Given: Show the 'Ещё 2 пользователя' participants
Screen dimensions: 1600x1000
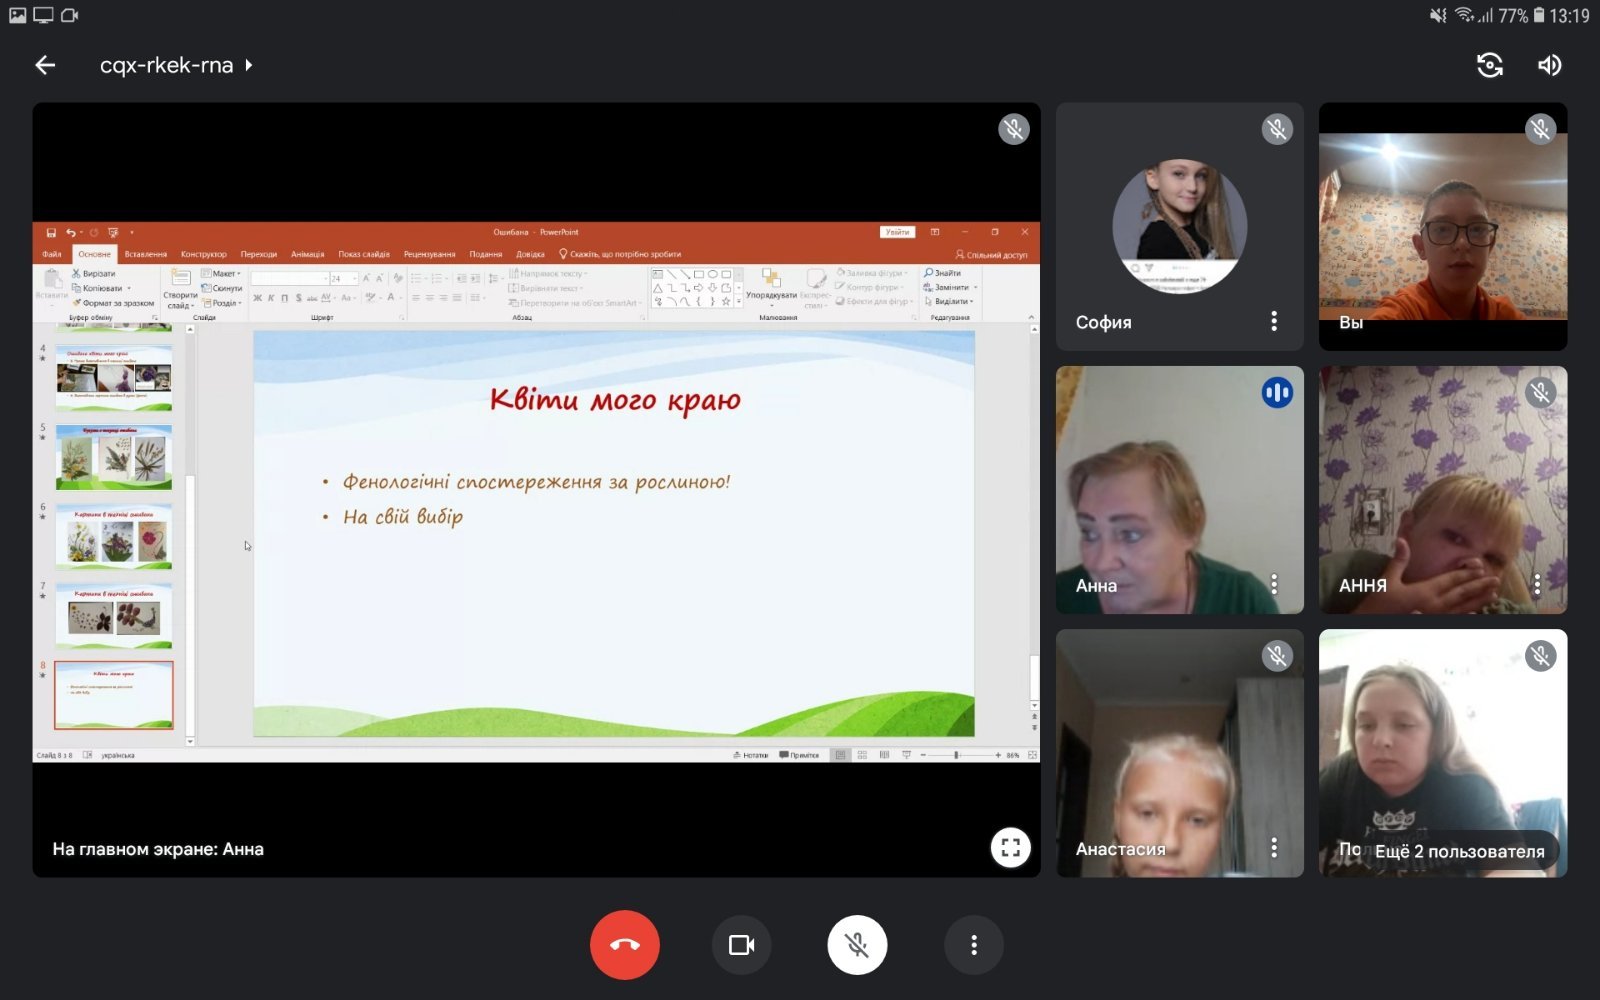Looking at the screenshot, I should 1458,851.
